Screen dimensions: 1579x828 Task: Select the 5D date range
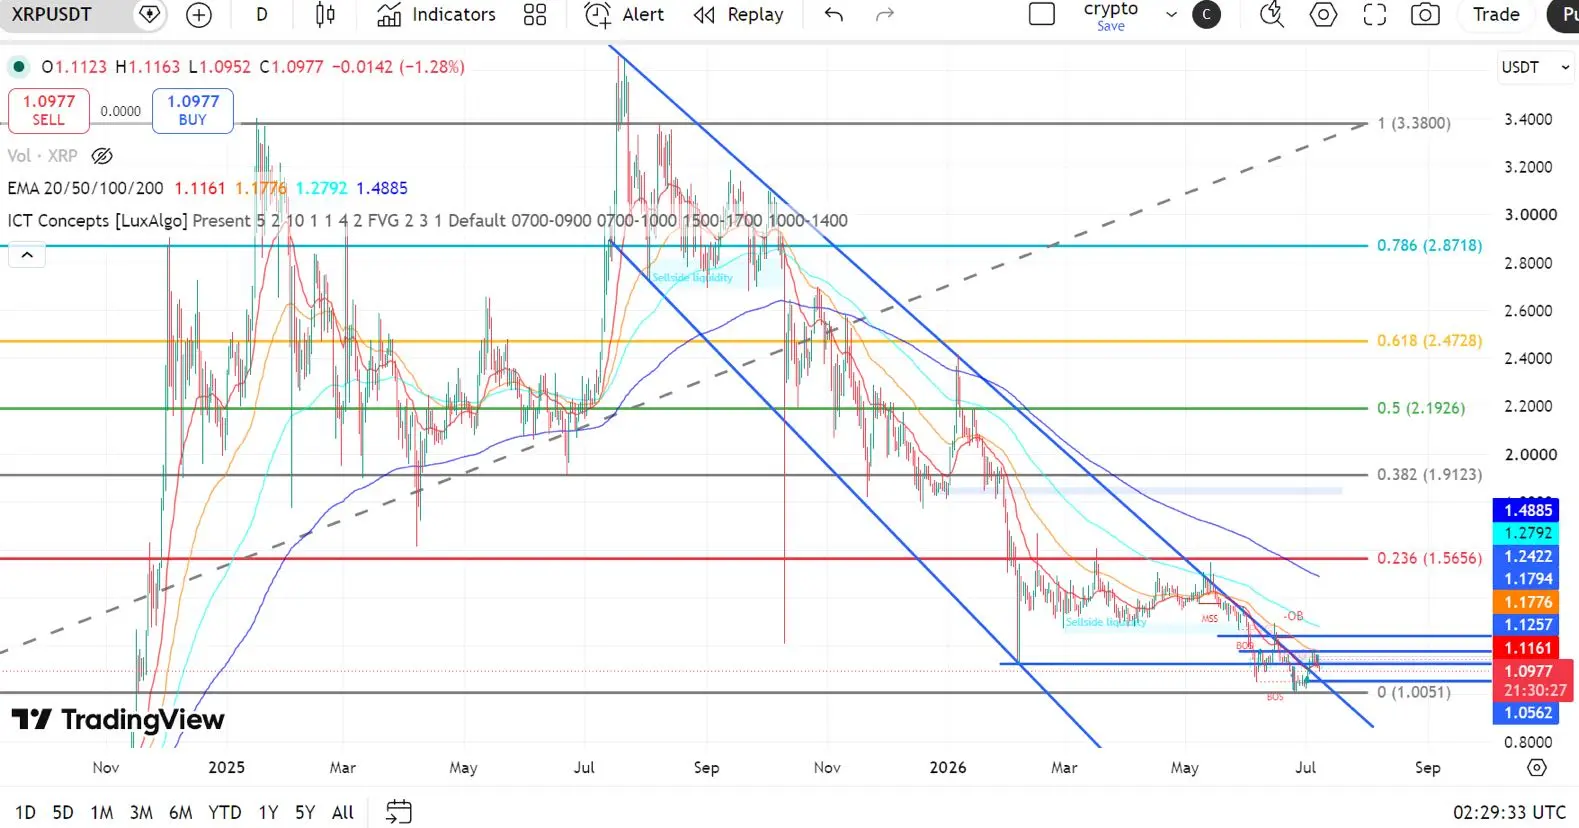pos(63,812)
